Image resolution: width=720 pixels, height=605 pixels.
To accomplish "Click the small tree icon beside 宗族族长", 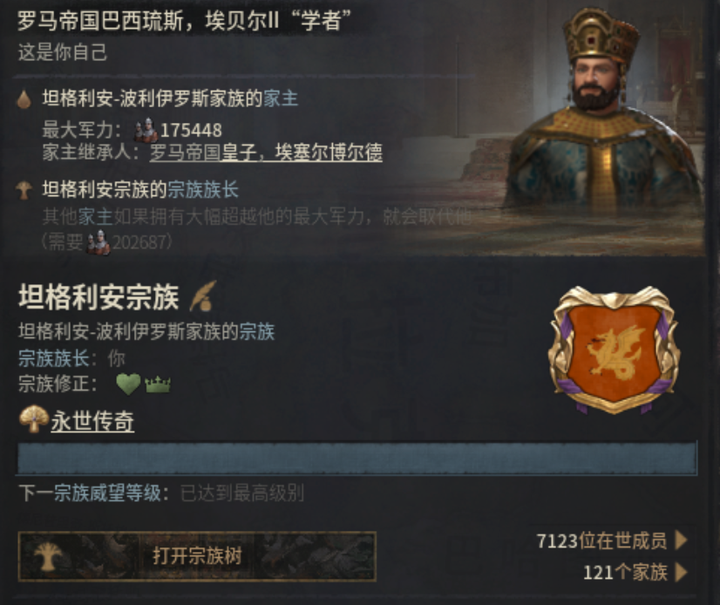I will pos(23,190).
